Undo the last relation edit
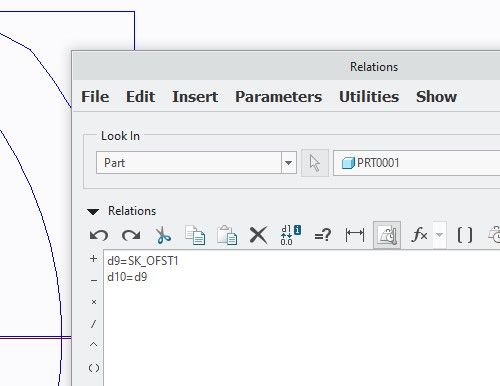The width and height of the screenshot is (500, 386). click(x=99, y=235)
